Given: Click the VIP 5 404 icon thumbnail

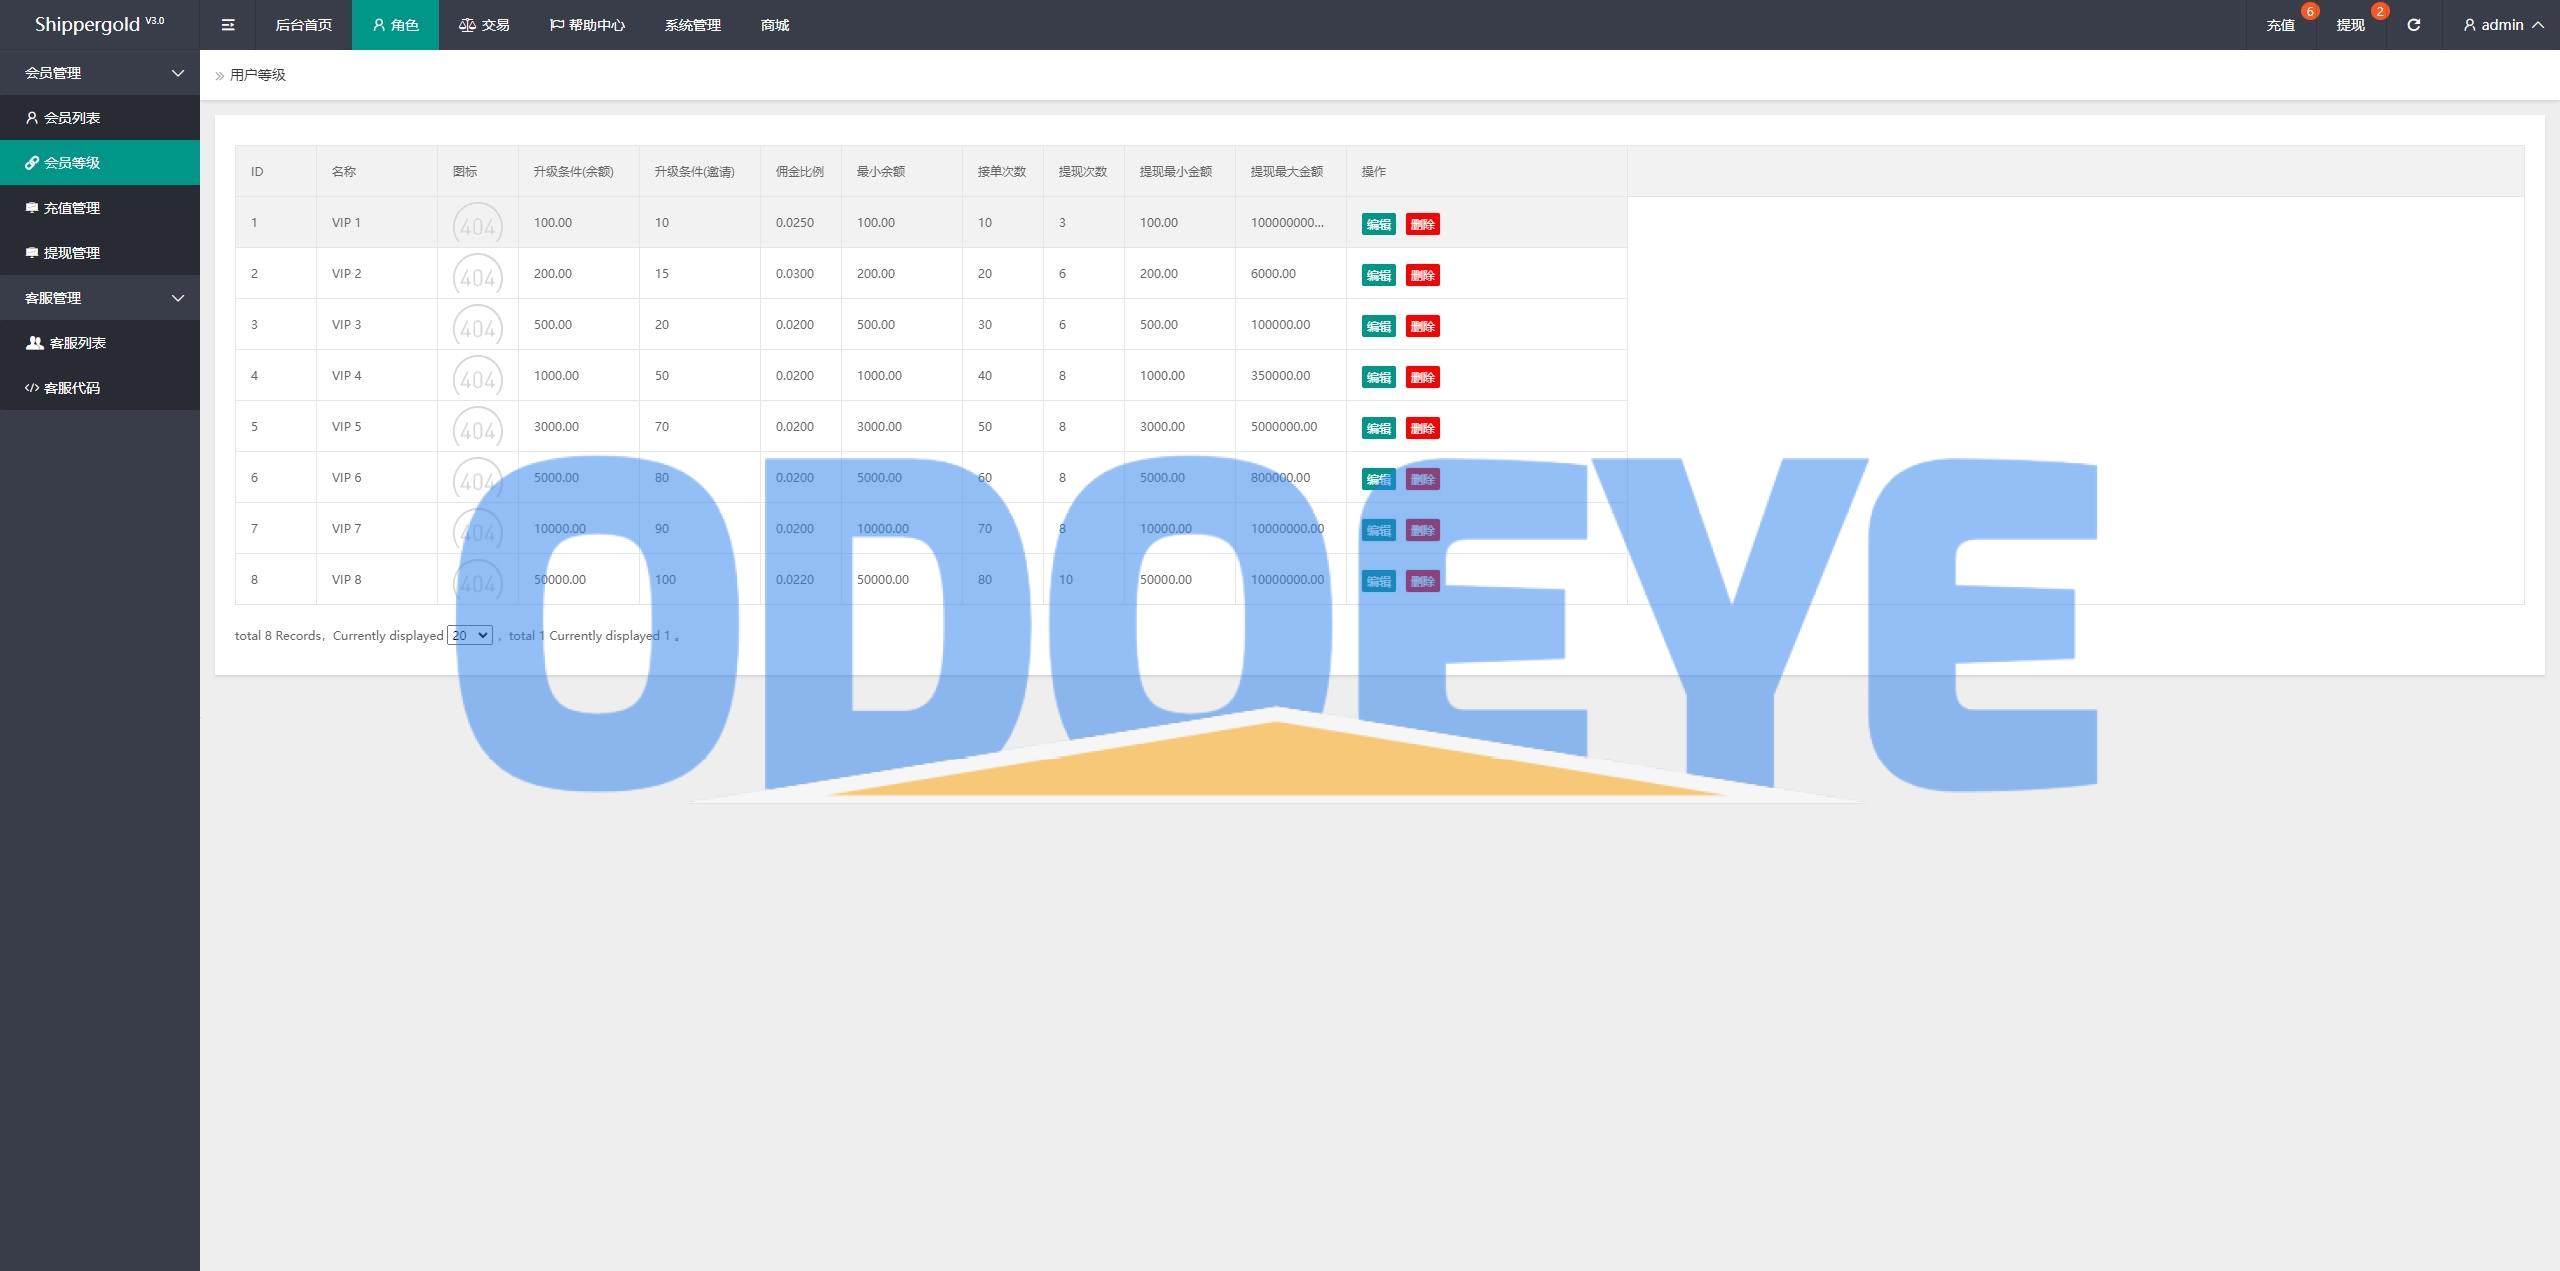Looking at the screenshot, I should point(478,429).
